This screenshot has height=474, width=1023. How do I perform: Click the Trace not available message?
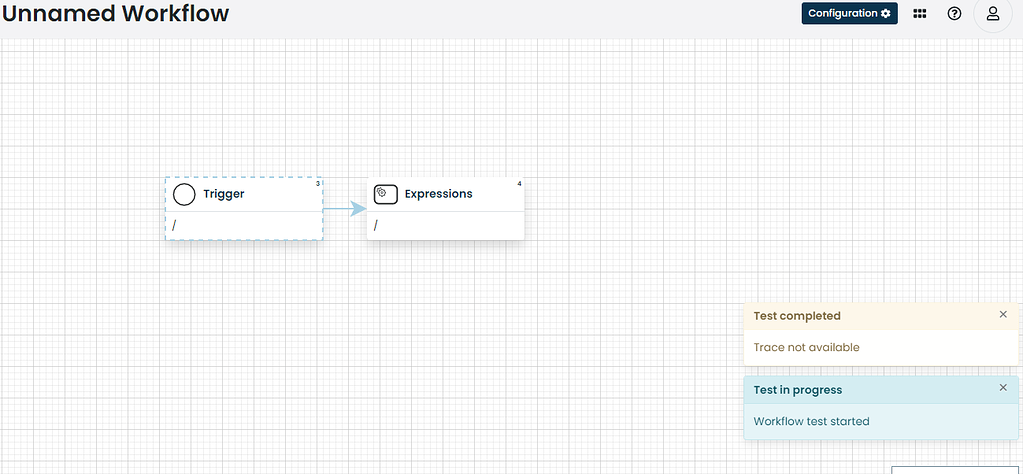806,348
